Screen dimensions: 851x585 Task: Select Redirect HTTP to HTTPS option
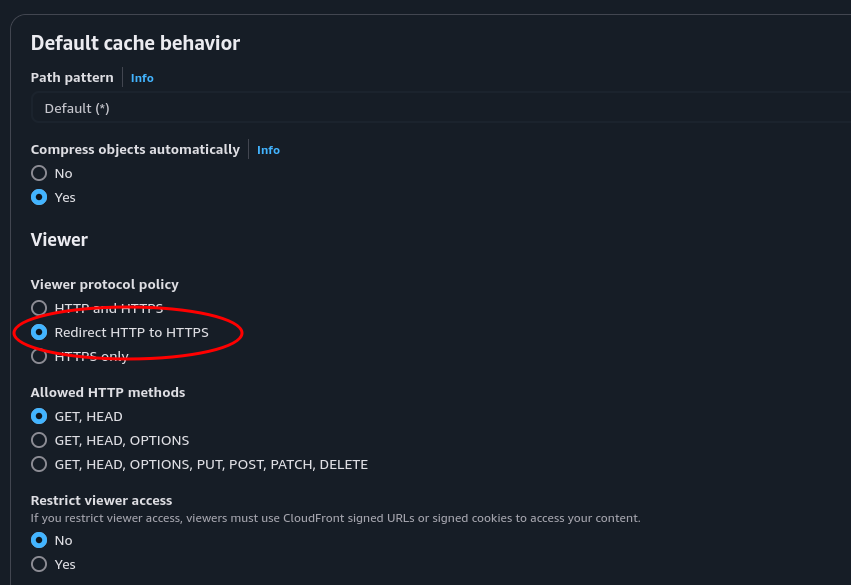[x=39, y=332]
